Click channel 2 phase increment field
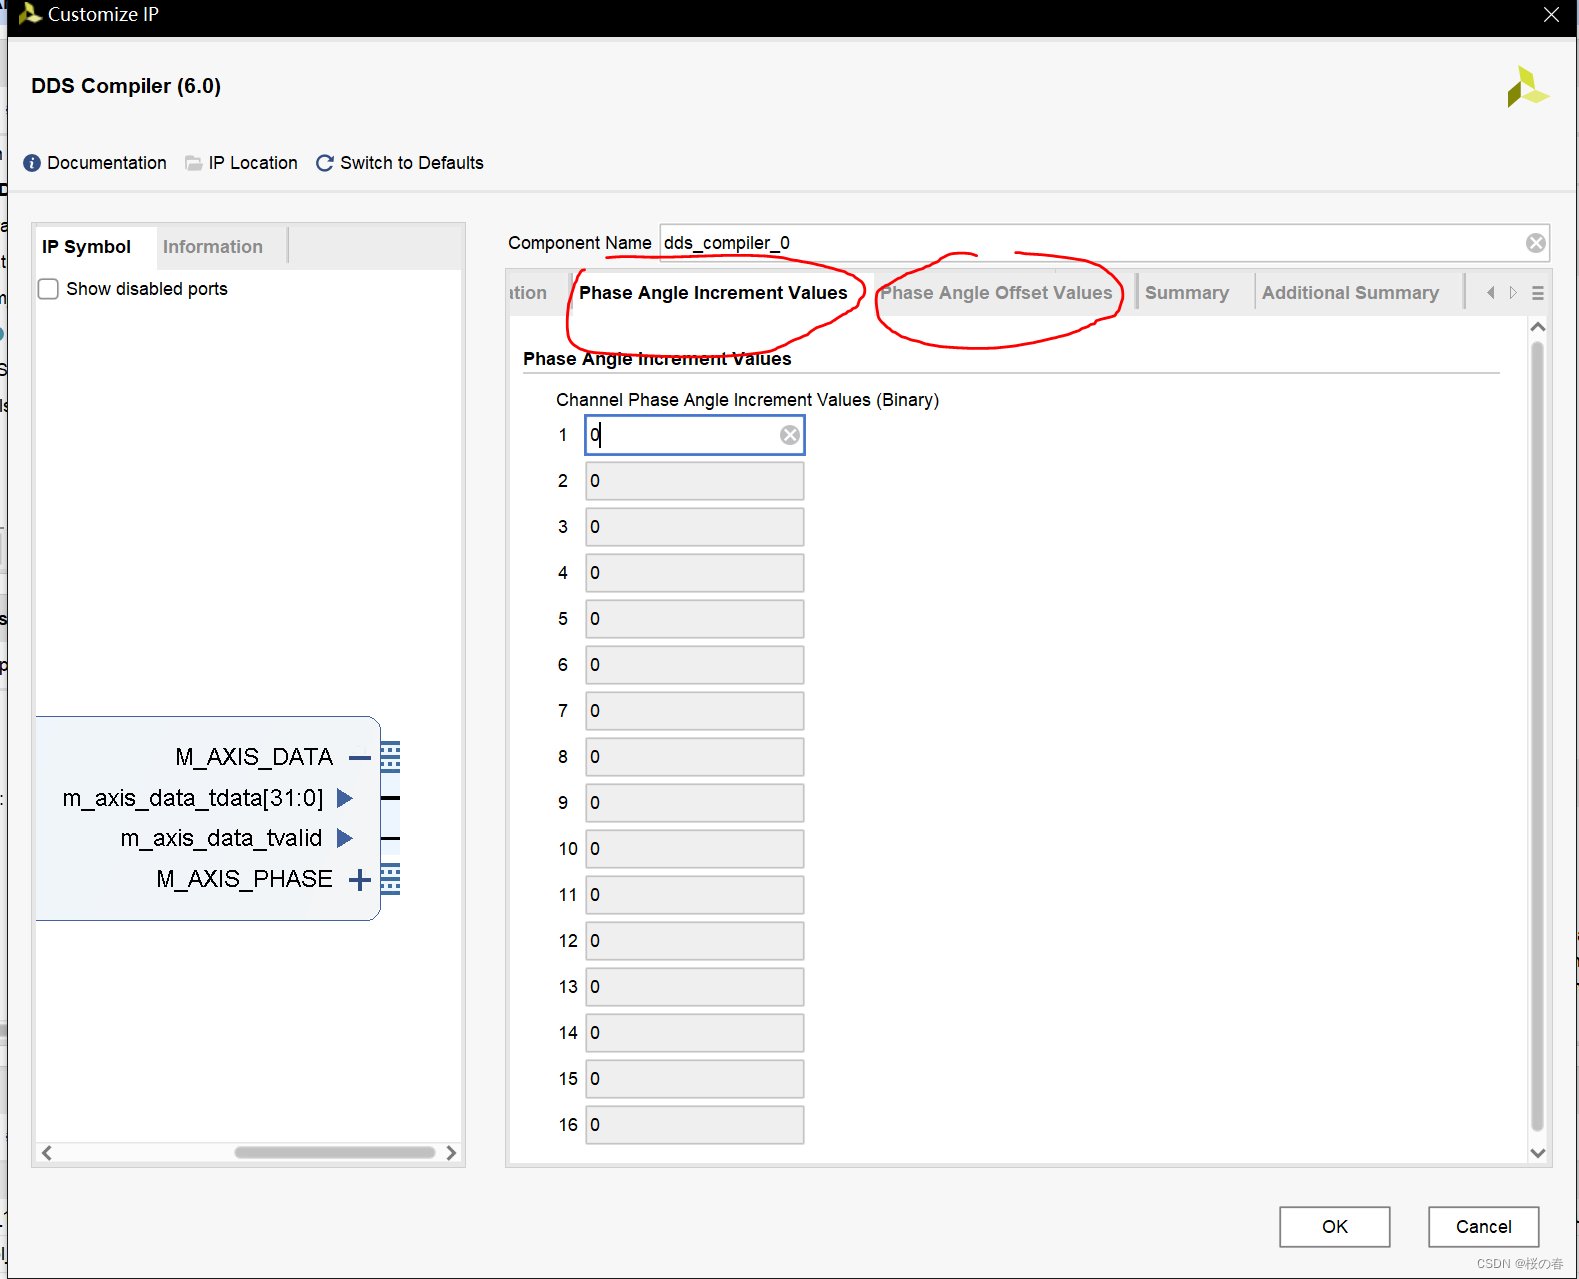This screenshot has width=1579, height=1279. coord(695,481)
